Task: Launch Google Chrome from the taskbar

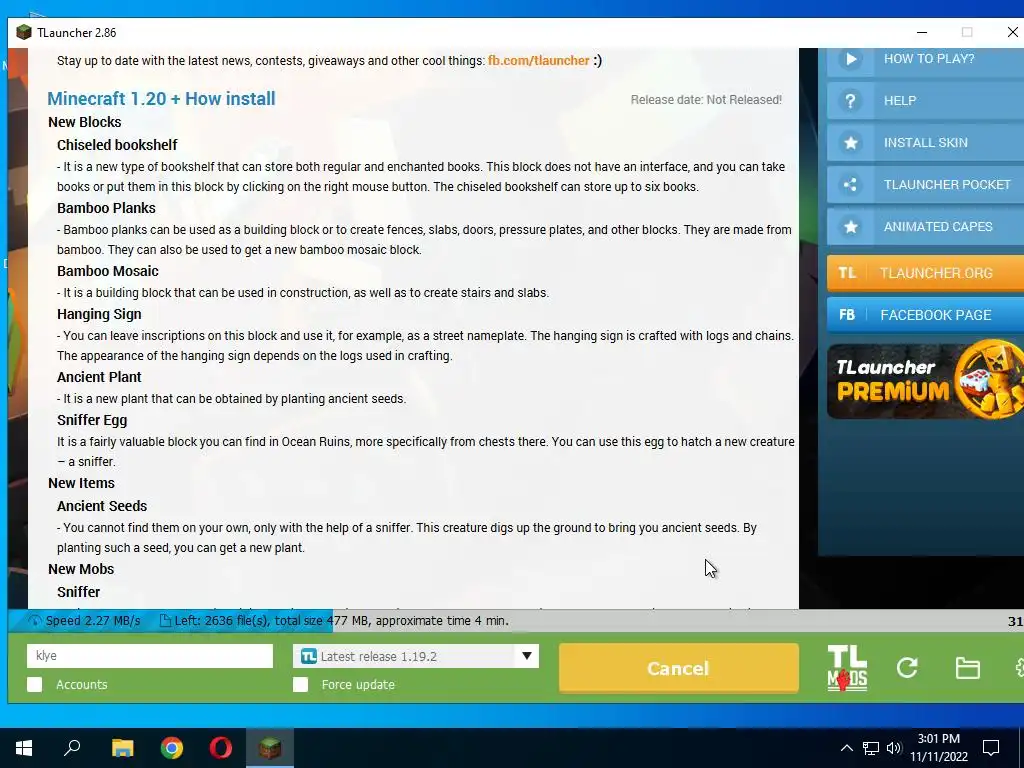Action: tap(172, 748)
